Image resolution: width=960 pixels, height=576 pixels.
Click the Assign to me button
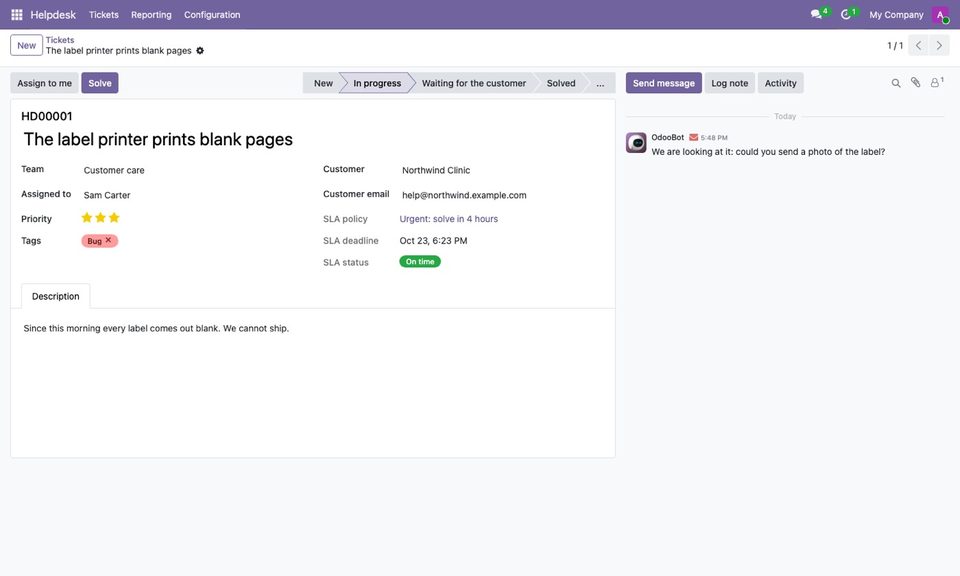(45, 83)
